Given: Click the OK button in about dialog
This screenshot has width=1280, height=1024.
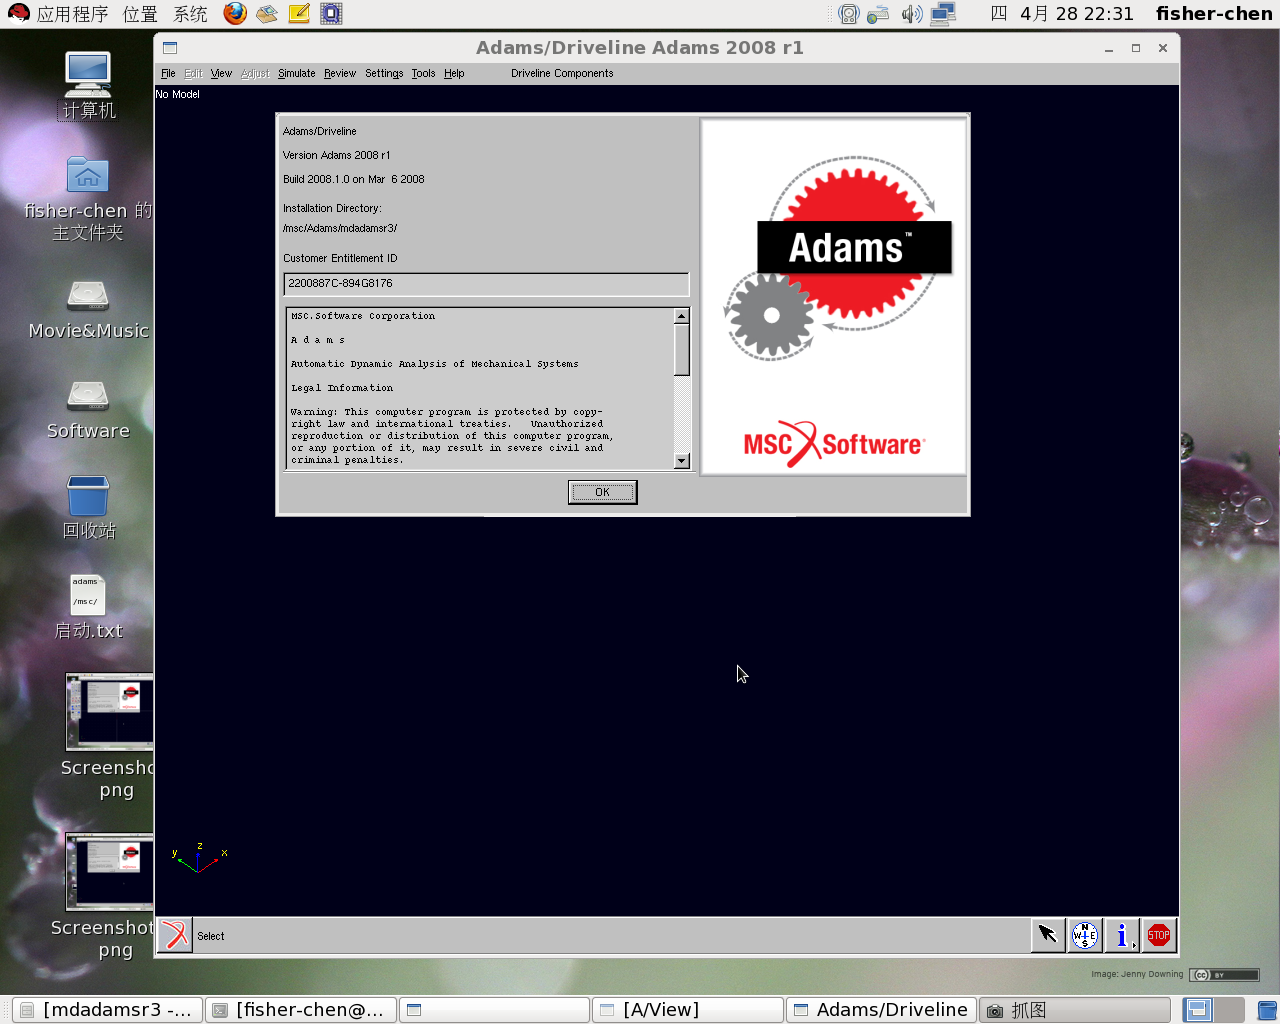Looking at the screenshot, I should 602,492.
